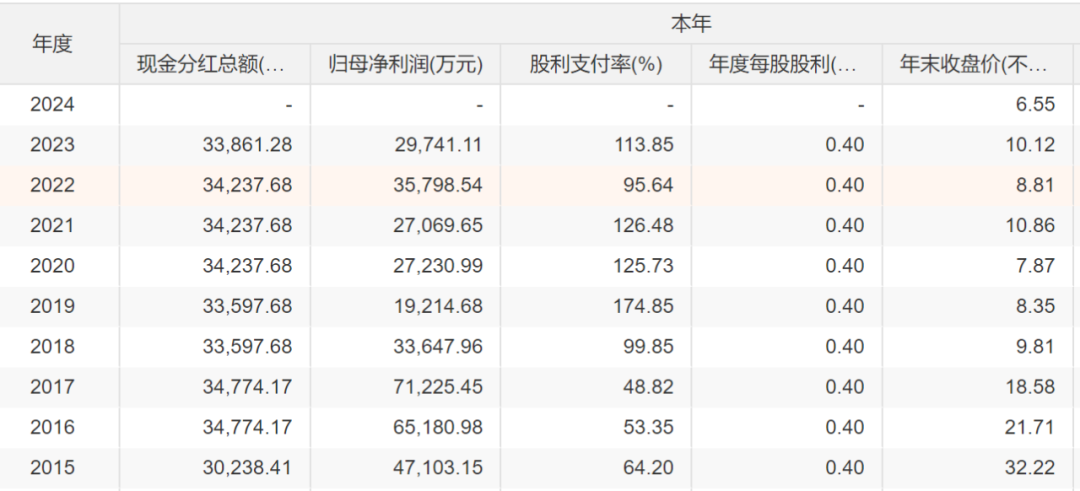
Task: Click the 归母净利润(万元) column header
Action: (x=405, y=65)
